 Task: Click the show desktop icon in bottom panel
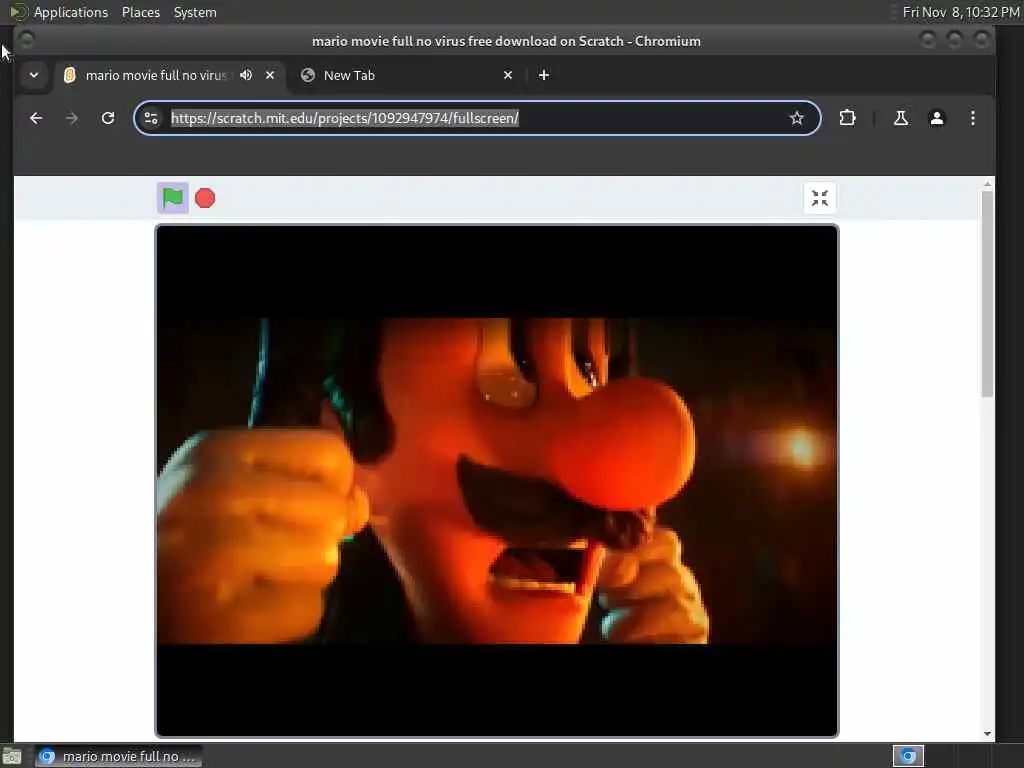[x=12, y=757]
